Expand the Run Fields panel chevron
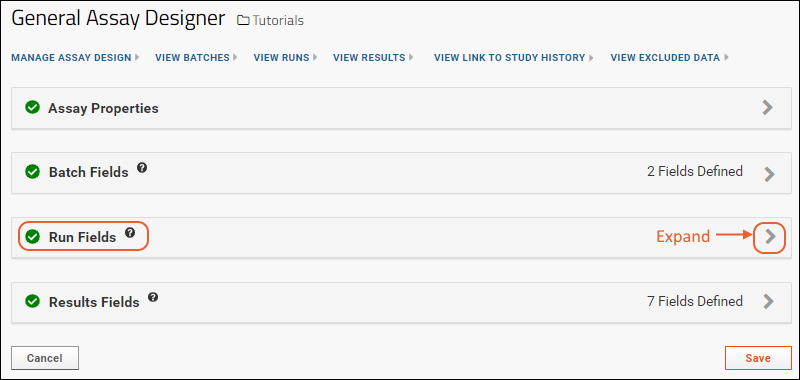This screenshot has width=800, height=380. (770, 237)
